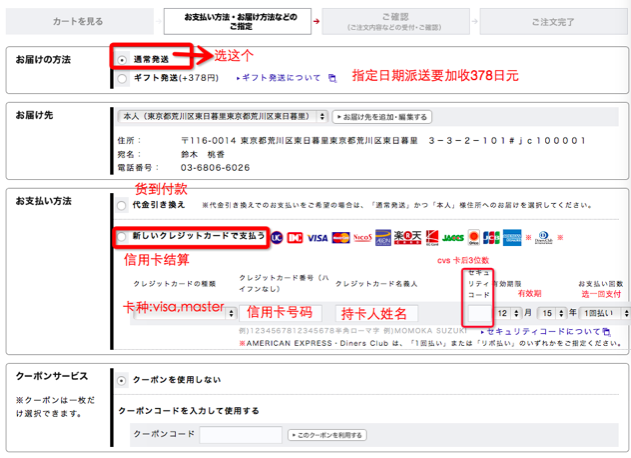Go to the カートを見る step tab

click(x=80, y=19)
